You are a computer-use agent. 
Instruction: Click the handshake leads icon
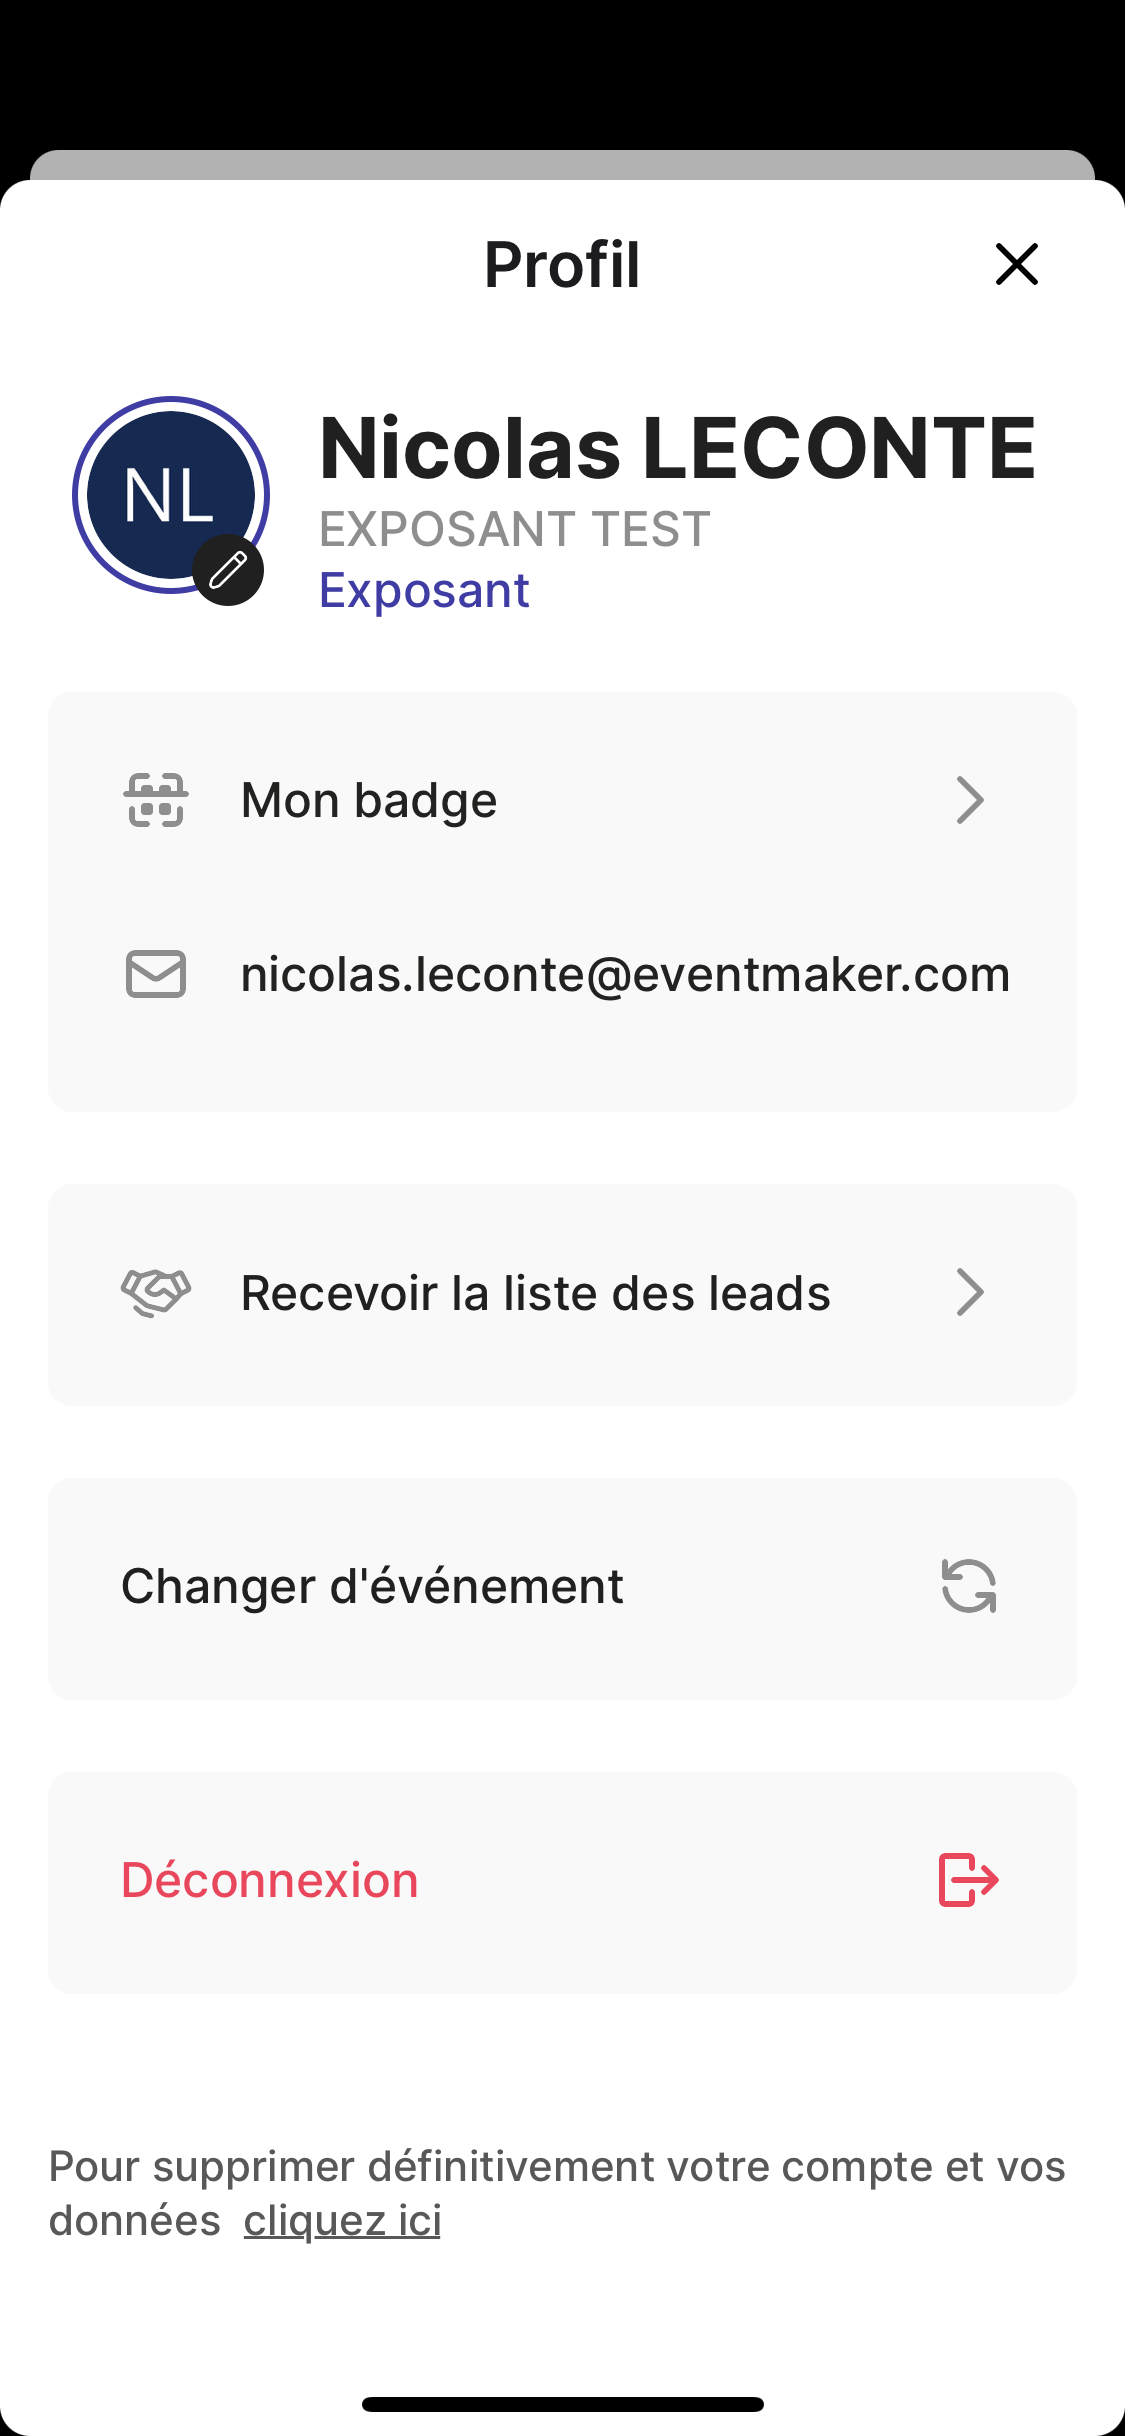[x=156, y=1293]
